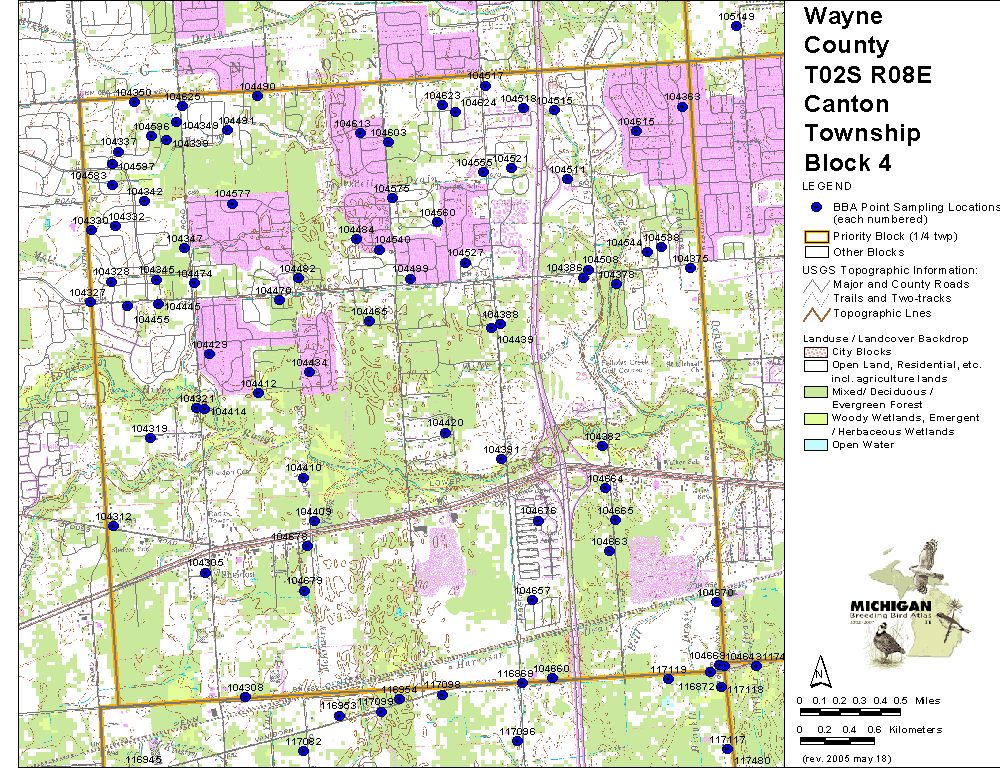Click the Topographic Lines legend symbol

pos(816,313)
